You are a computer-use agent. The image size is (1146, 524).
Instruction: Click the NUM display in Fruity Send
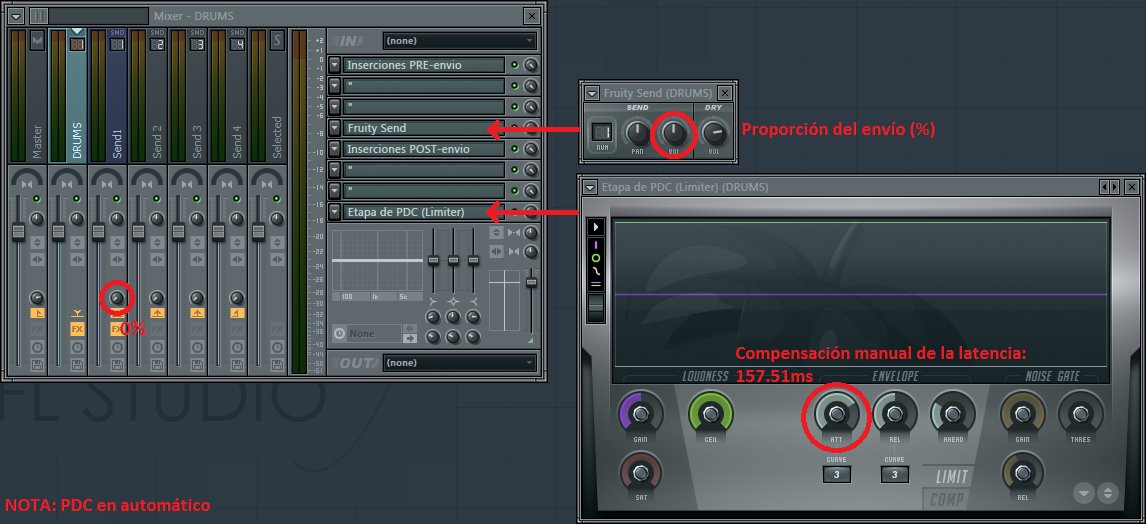click(x=602, y=132)
